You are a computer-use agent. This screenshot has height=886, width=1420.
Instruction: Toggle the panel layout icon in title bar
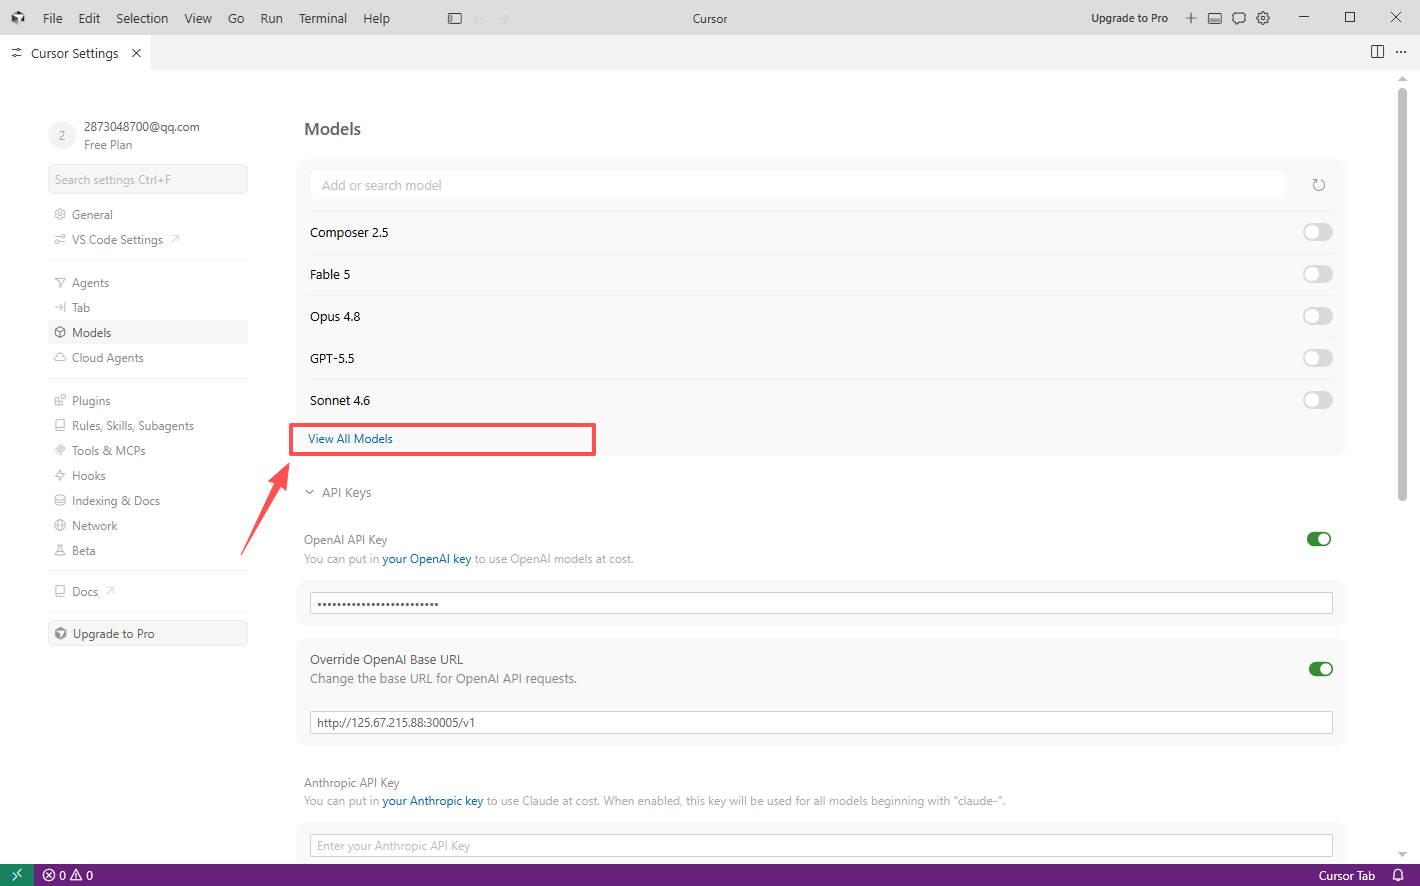[x=1215, y=18]
